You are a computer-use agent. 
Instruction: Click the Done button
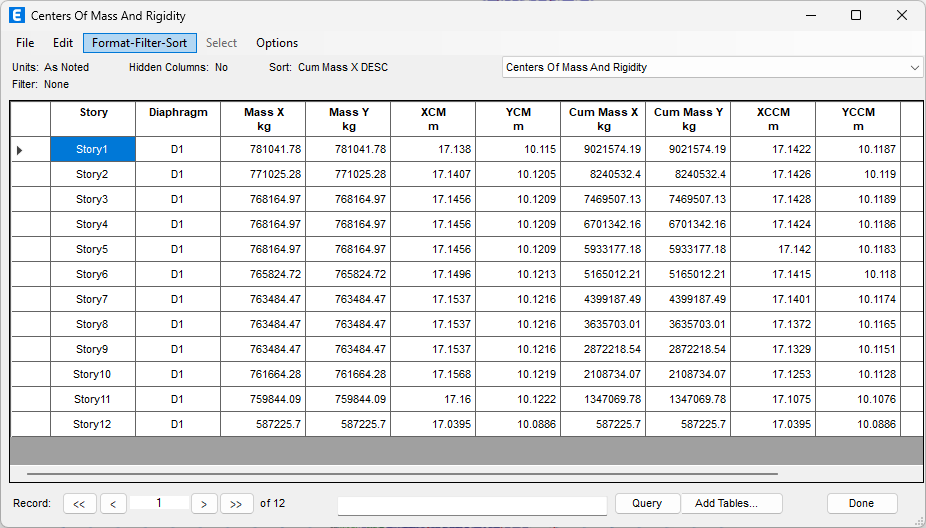click(x=862, y=503)
